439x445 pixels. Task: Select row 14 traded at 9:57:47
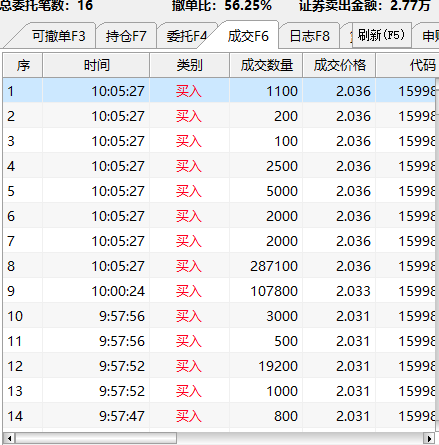(219, 416)
